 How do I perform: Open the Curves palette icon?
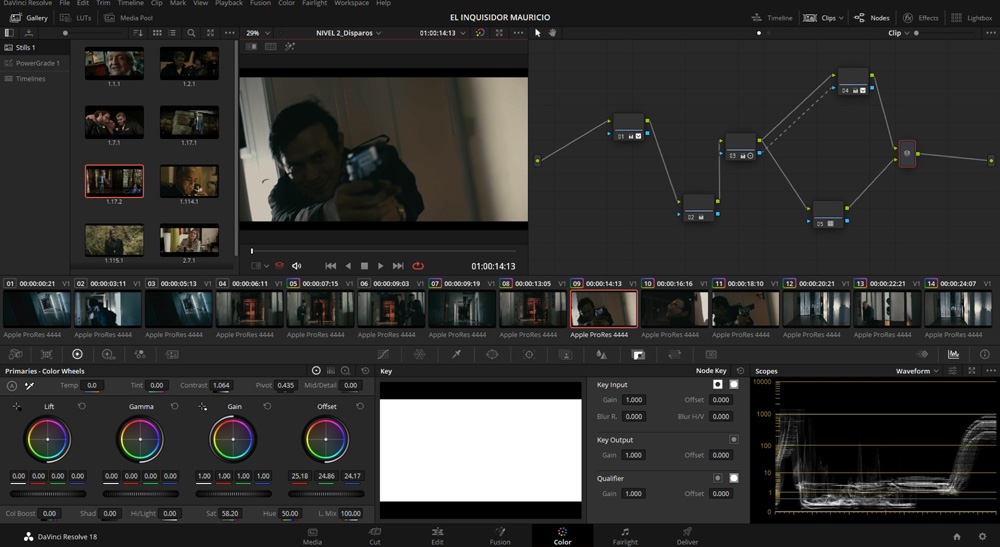(383, 354)
